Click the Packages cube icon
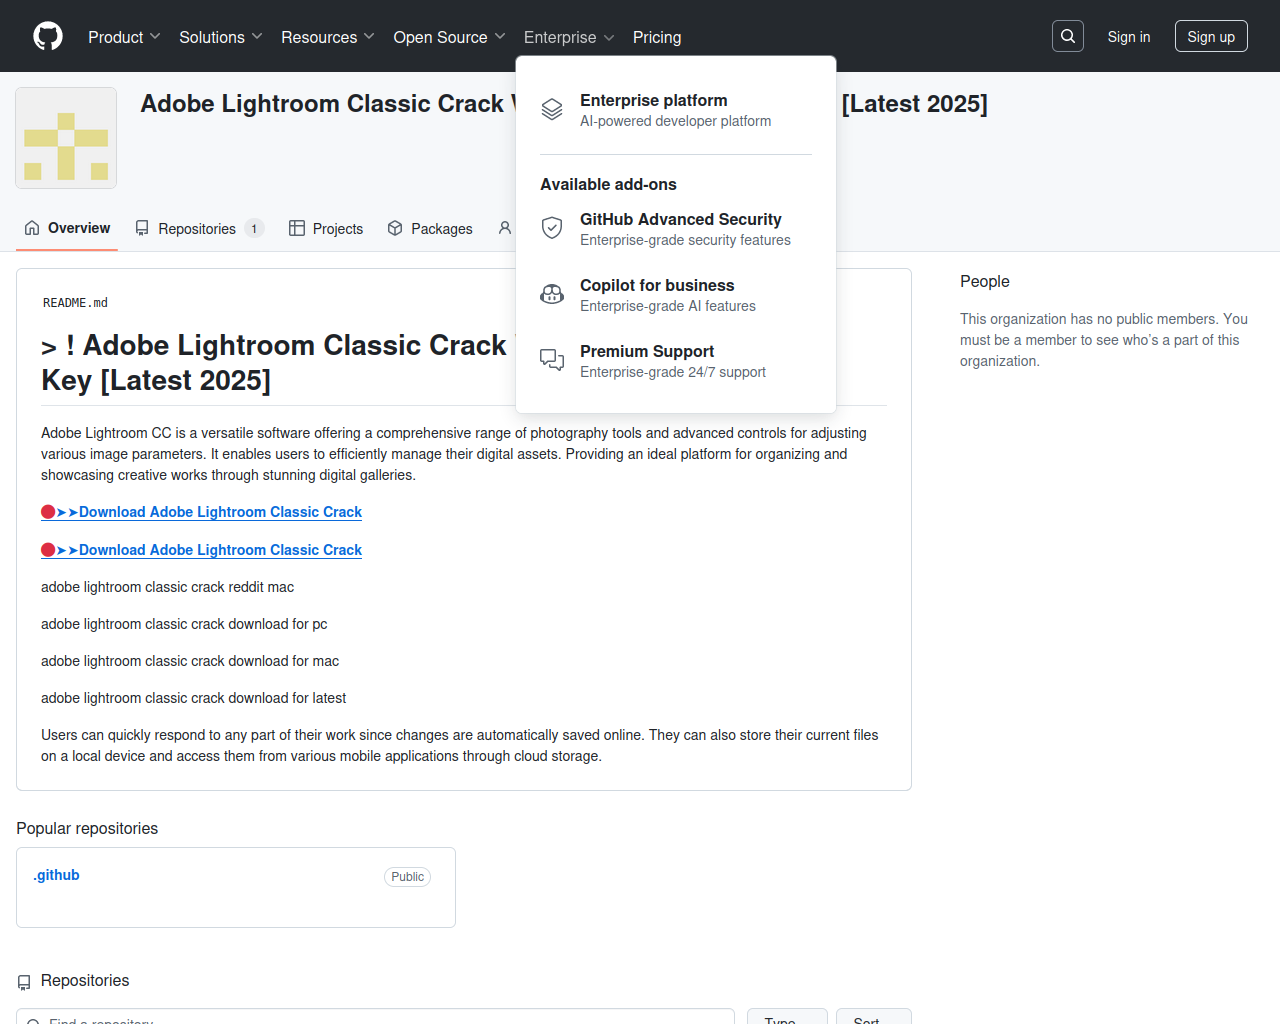 click(x=395, y=228)
